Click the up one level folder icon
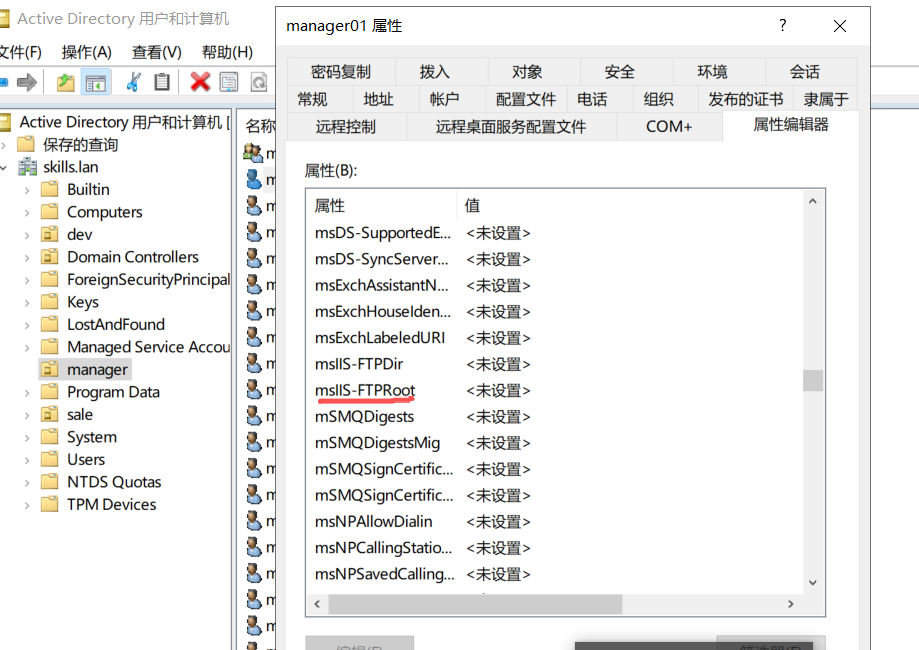 [x=66, y=82]
